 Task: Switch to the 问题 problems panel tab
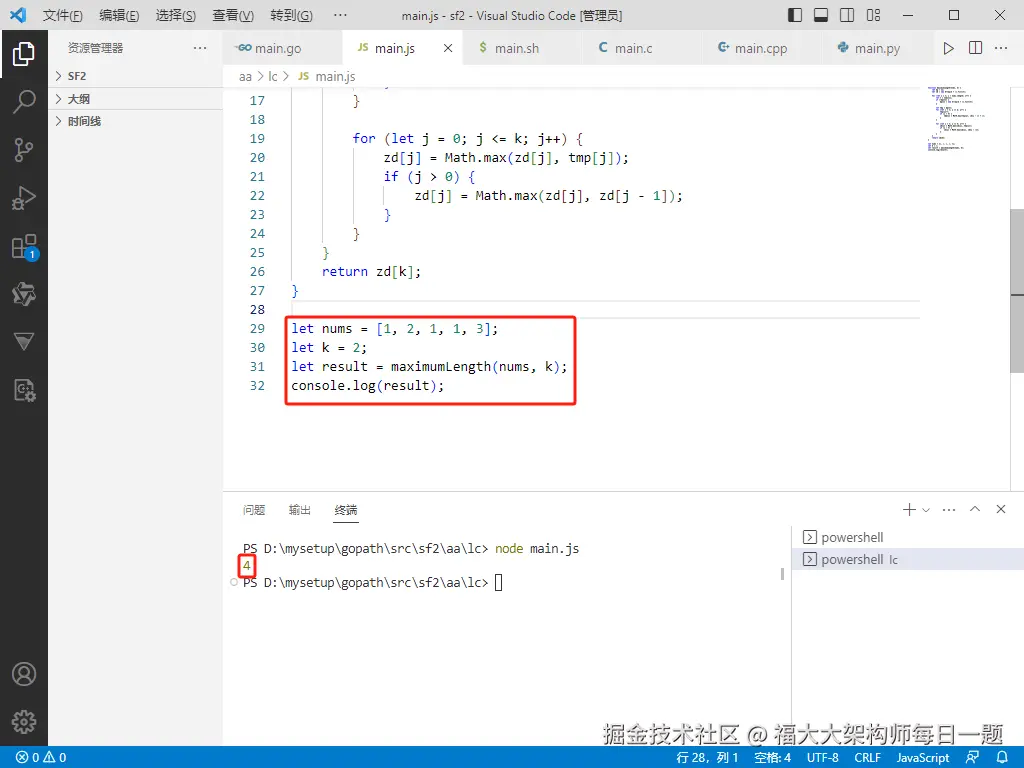[254, 509]
